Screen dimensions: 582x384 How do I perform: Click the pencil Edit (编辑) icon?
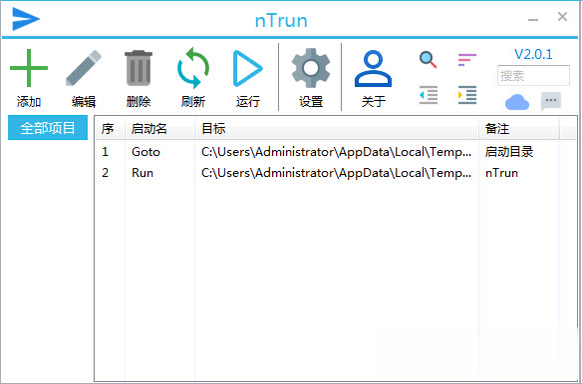point(84,68)
